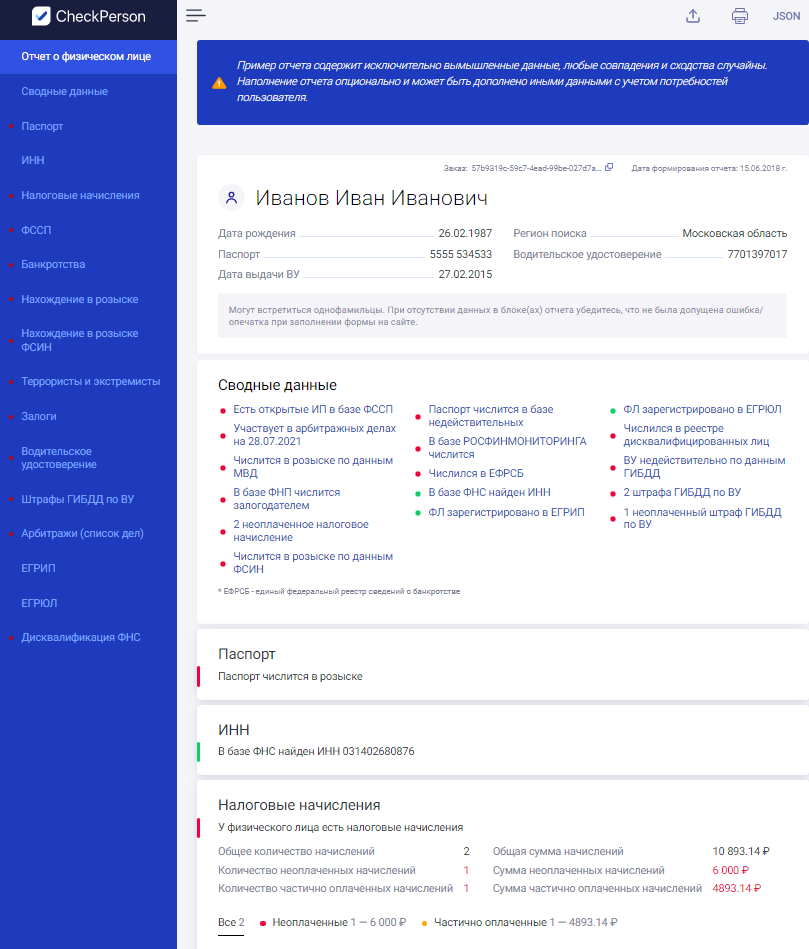Click region value 'Московская область'

735,233
